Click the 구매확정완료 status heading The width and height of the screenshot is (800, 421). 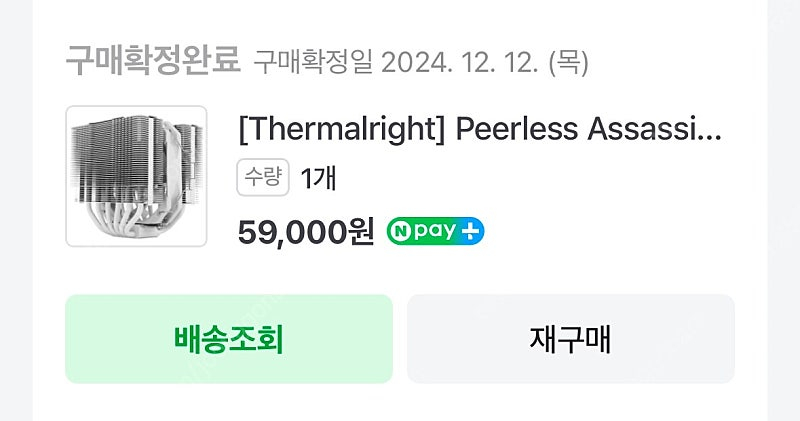click(x=153, y=62)
